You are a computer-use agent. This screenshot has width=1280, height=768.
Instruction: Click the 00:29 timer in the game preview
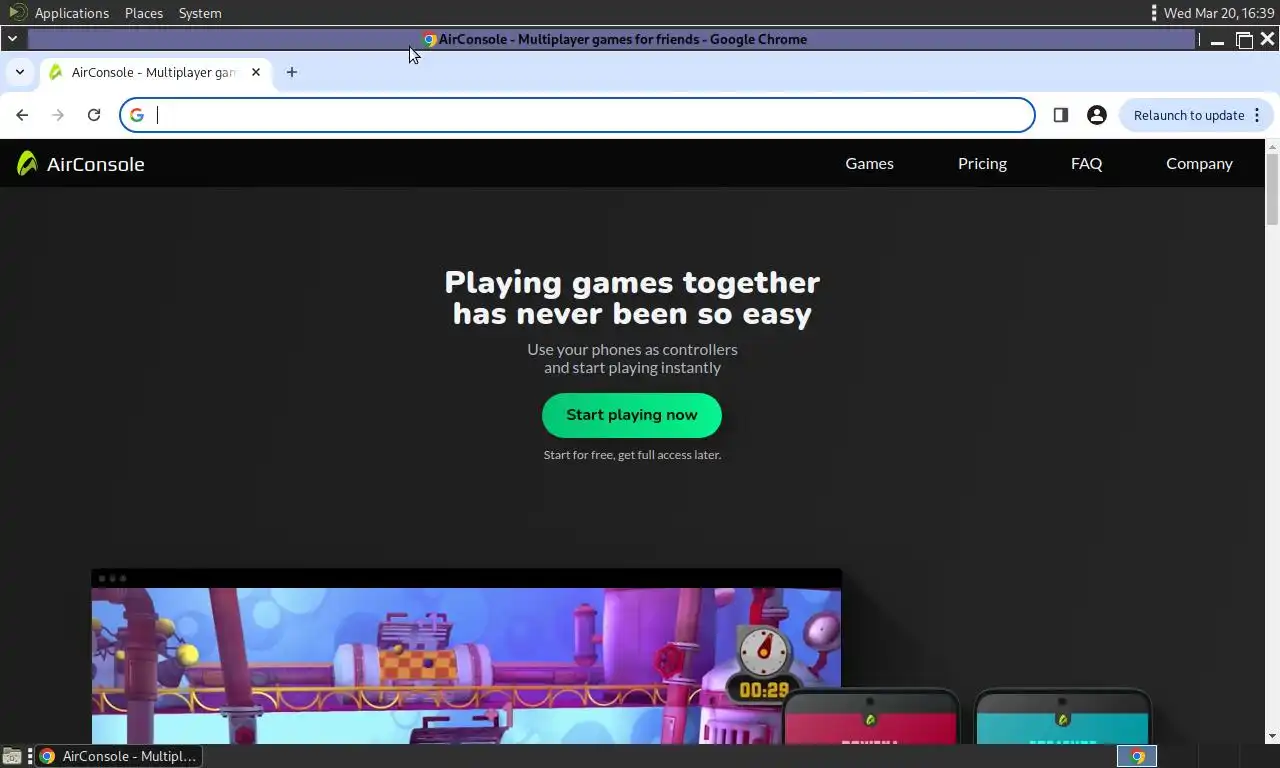(764, 690)
